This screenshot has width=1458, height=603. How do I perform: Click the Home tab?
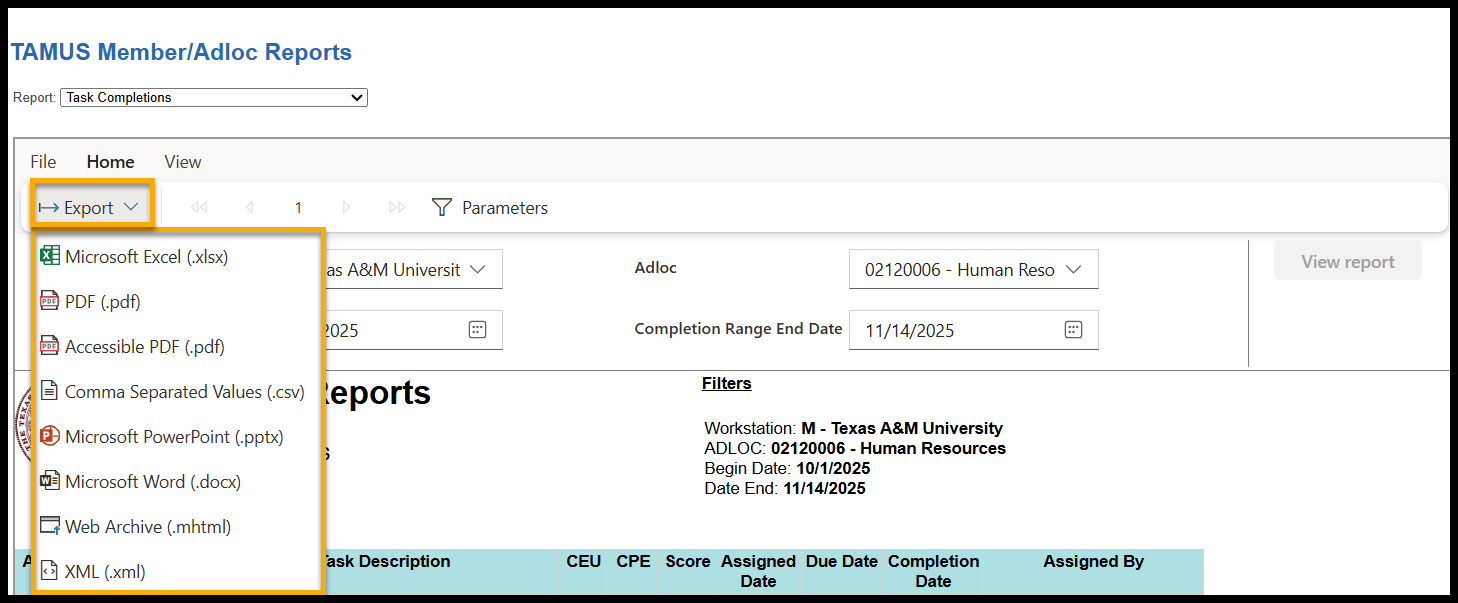click(110, 162)
